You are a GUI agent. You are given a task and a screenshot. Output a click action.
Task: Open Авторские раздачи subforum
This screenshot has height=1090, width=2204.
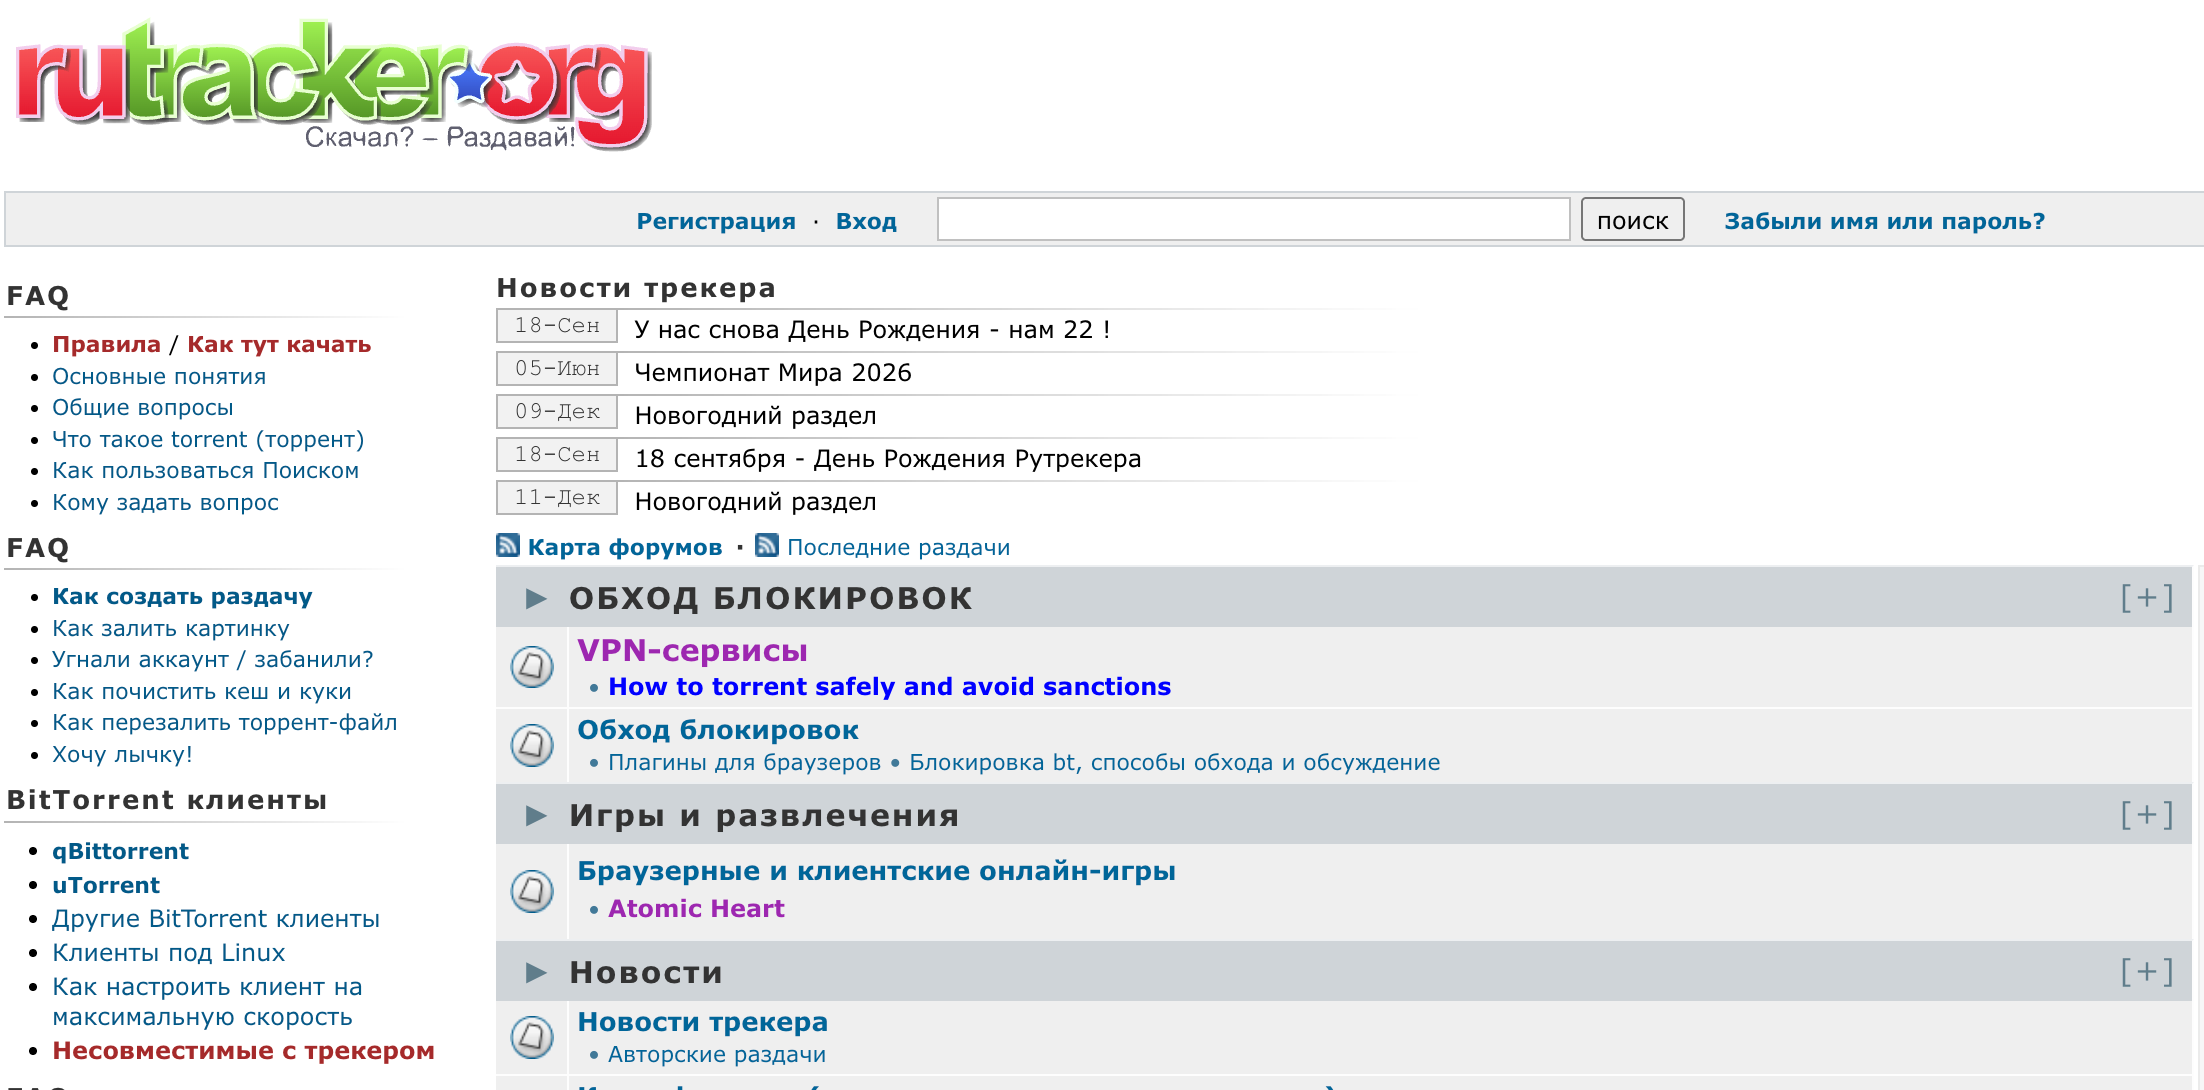[716, 1054]
